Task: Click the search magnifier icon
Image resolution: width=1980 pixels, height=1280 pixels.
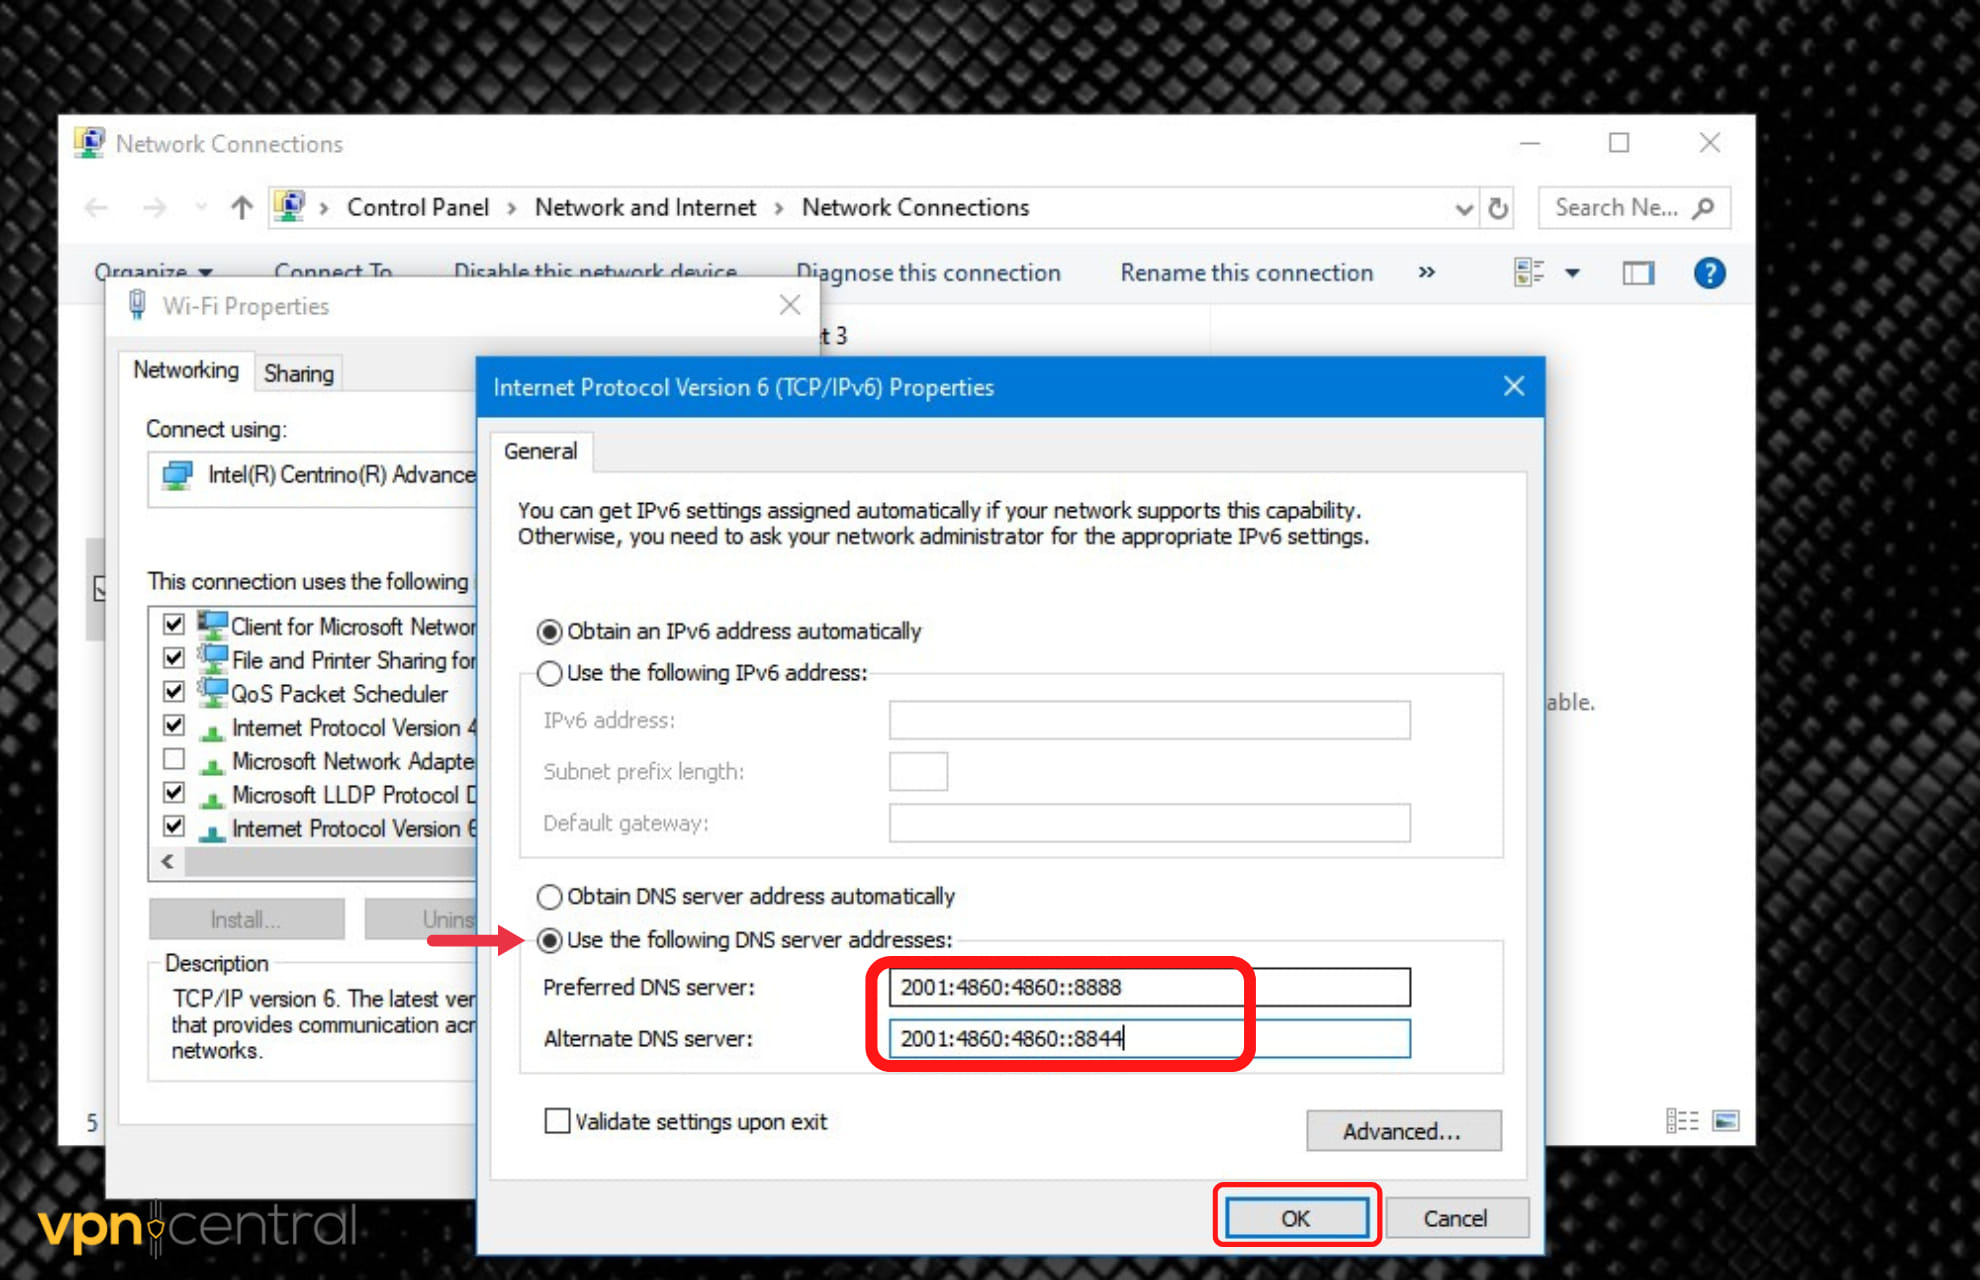Action: 1703,208
